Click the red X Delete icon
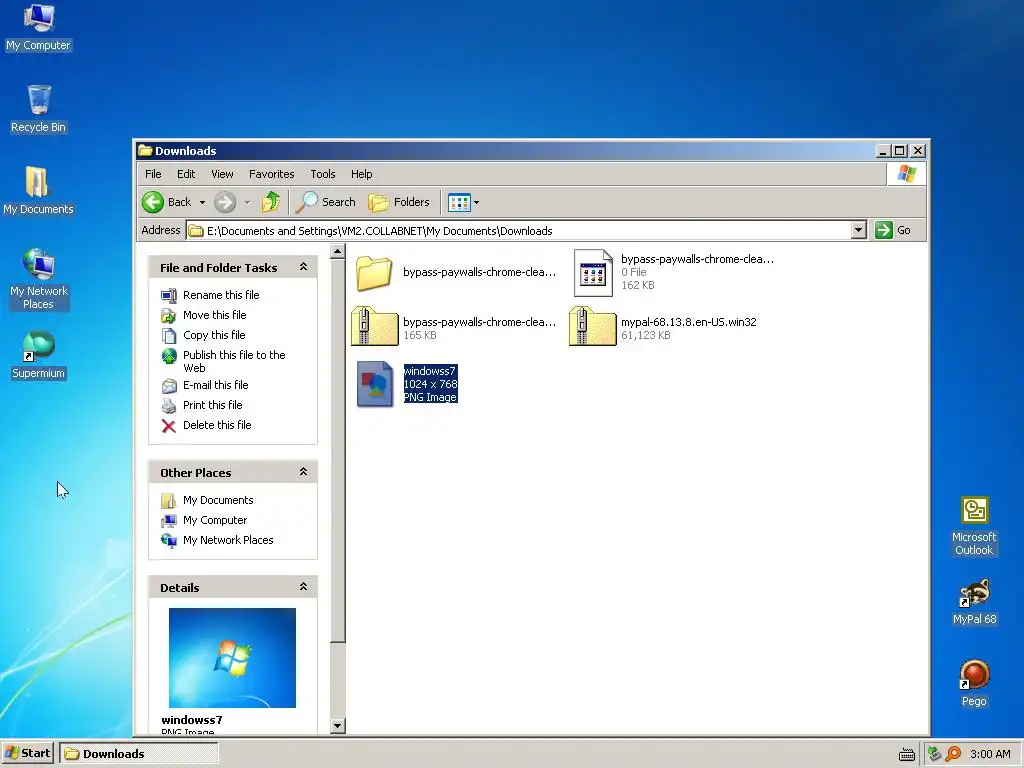 [168, 426]
